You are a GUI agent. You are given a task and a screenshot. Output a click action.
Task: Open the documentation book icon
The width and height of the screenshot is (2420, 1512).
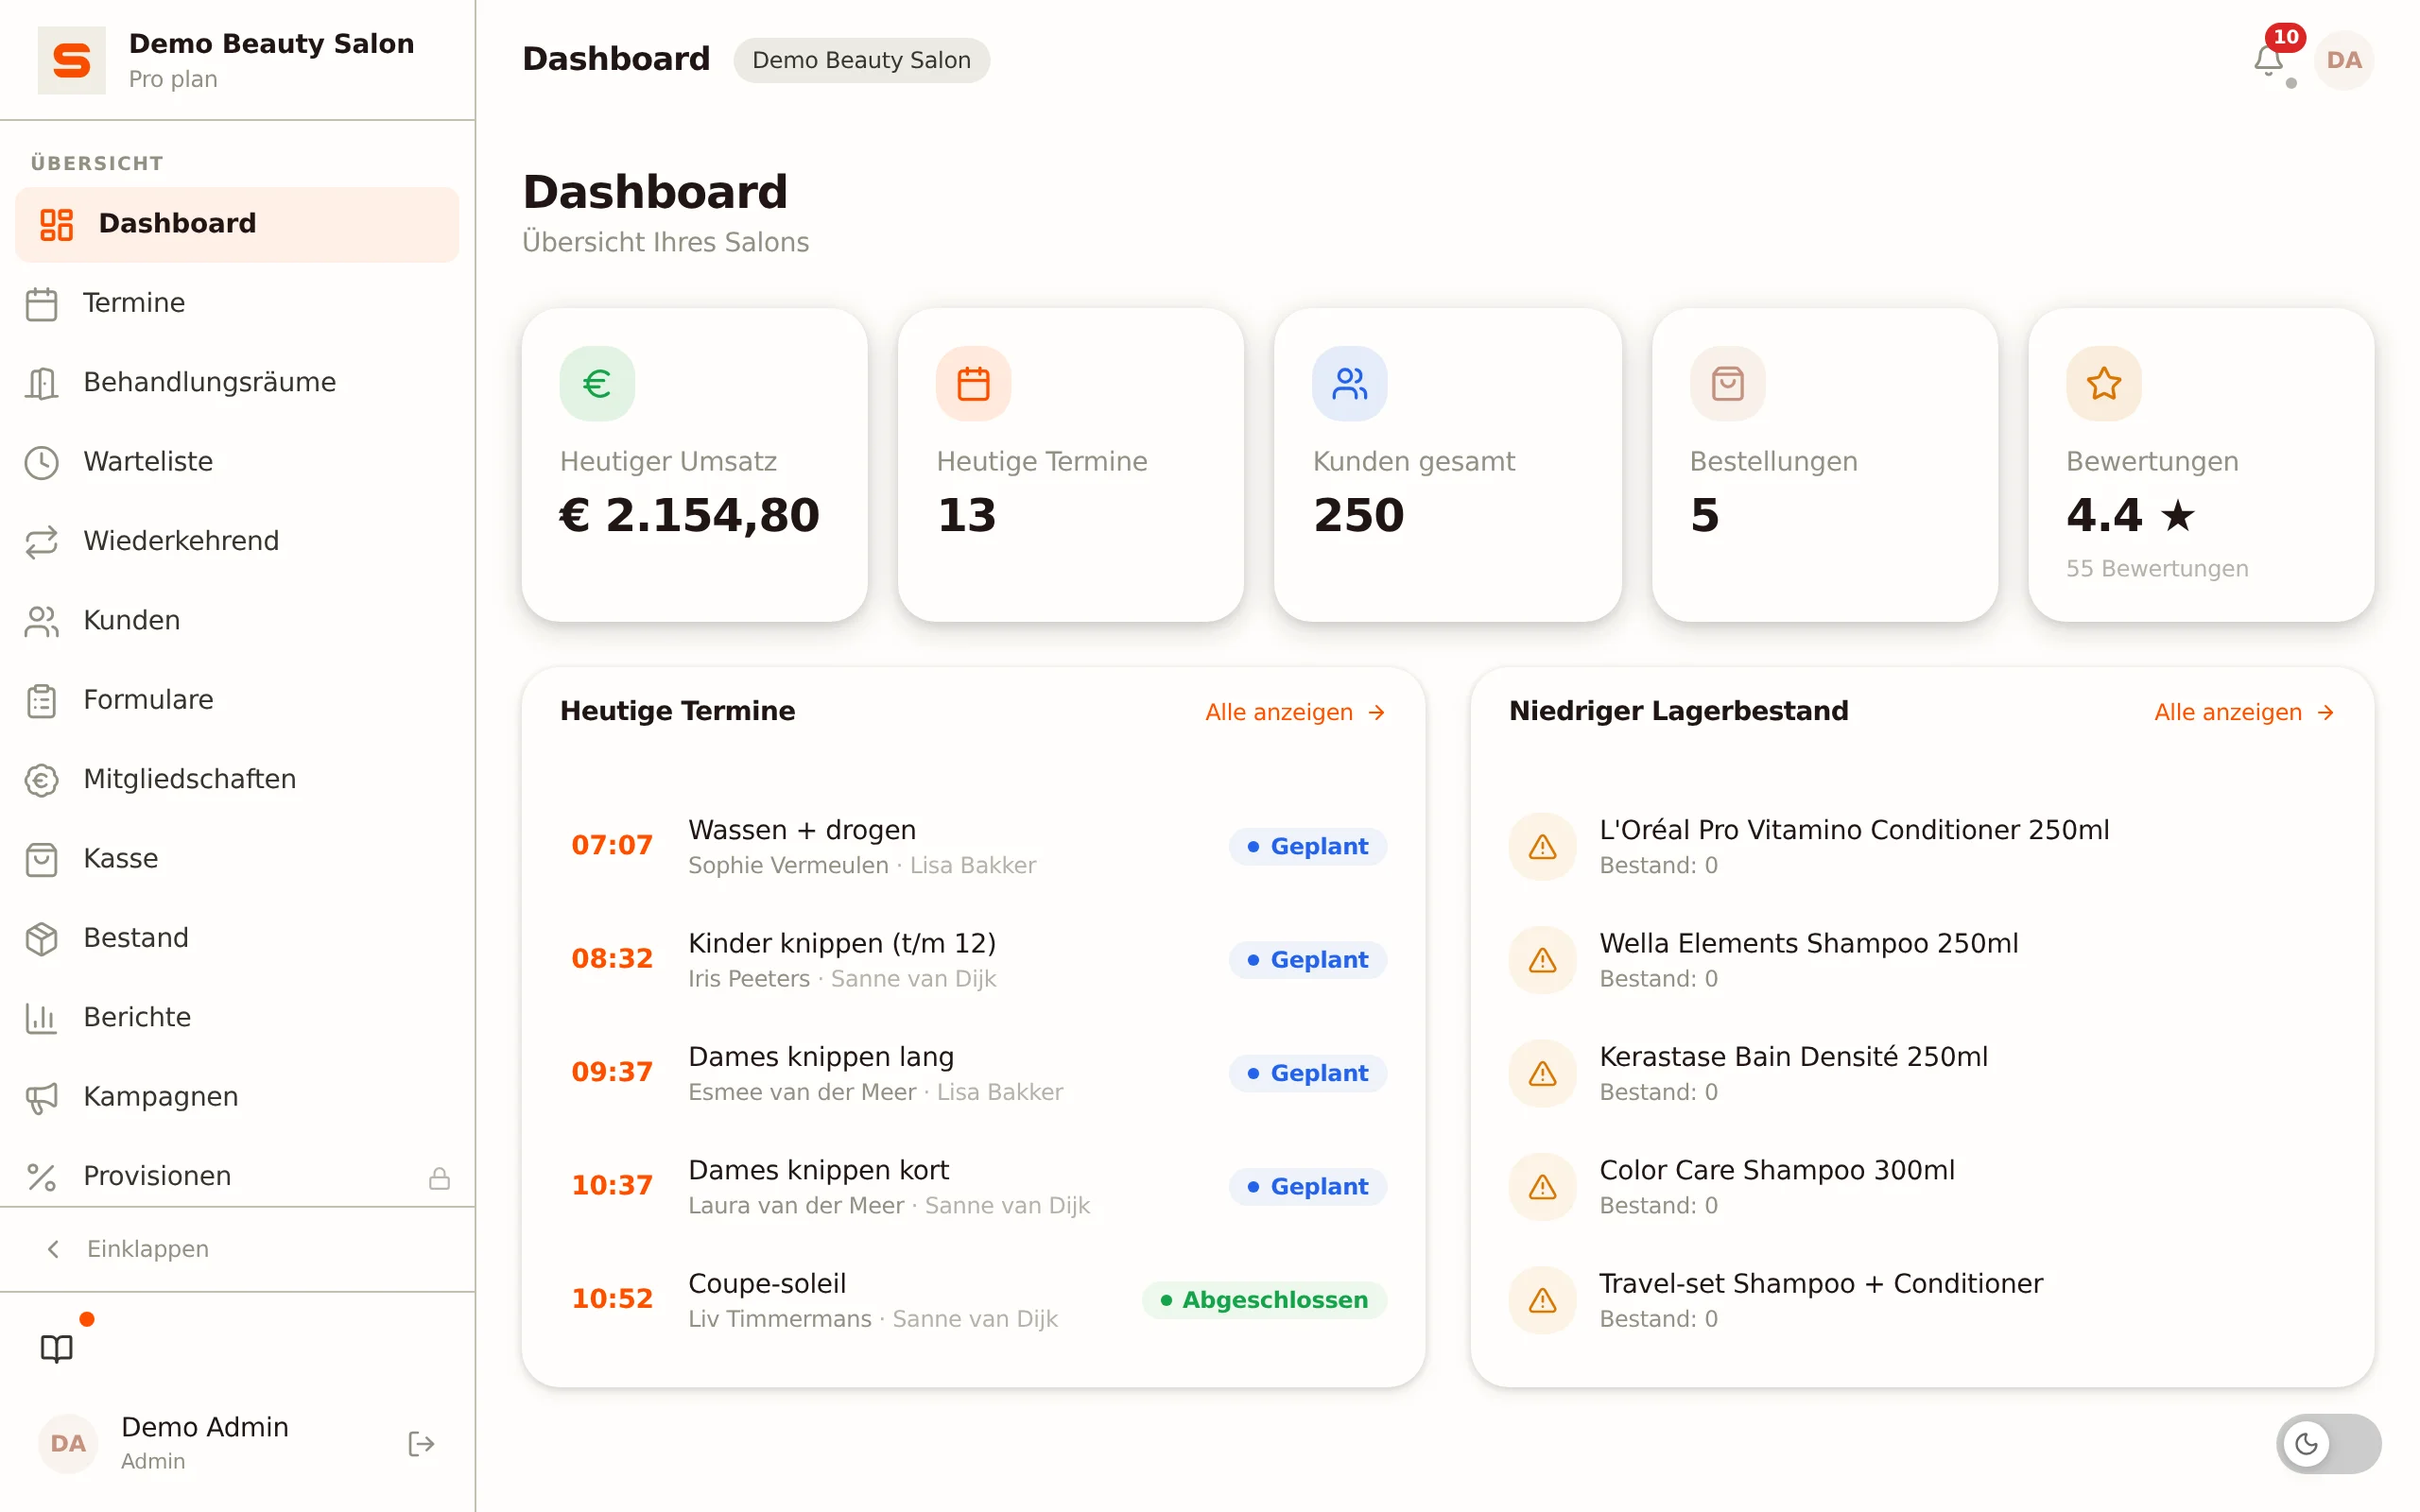click(57, 1348)
